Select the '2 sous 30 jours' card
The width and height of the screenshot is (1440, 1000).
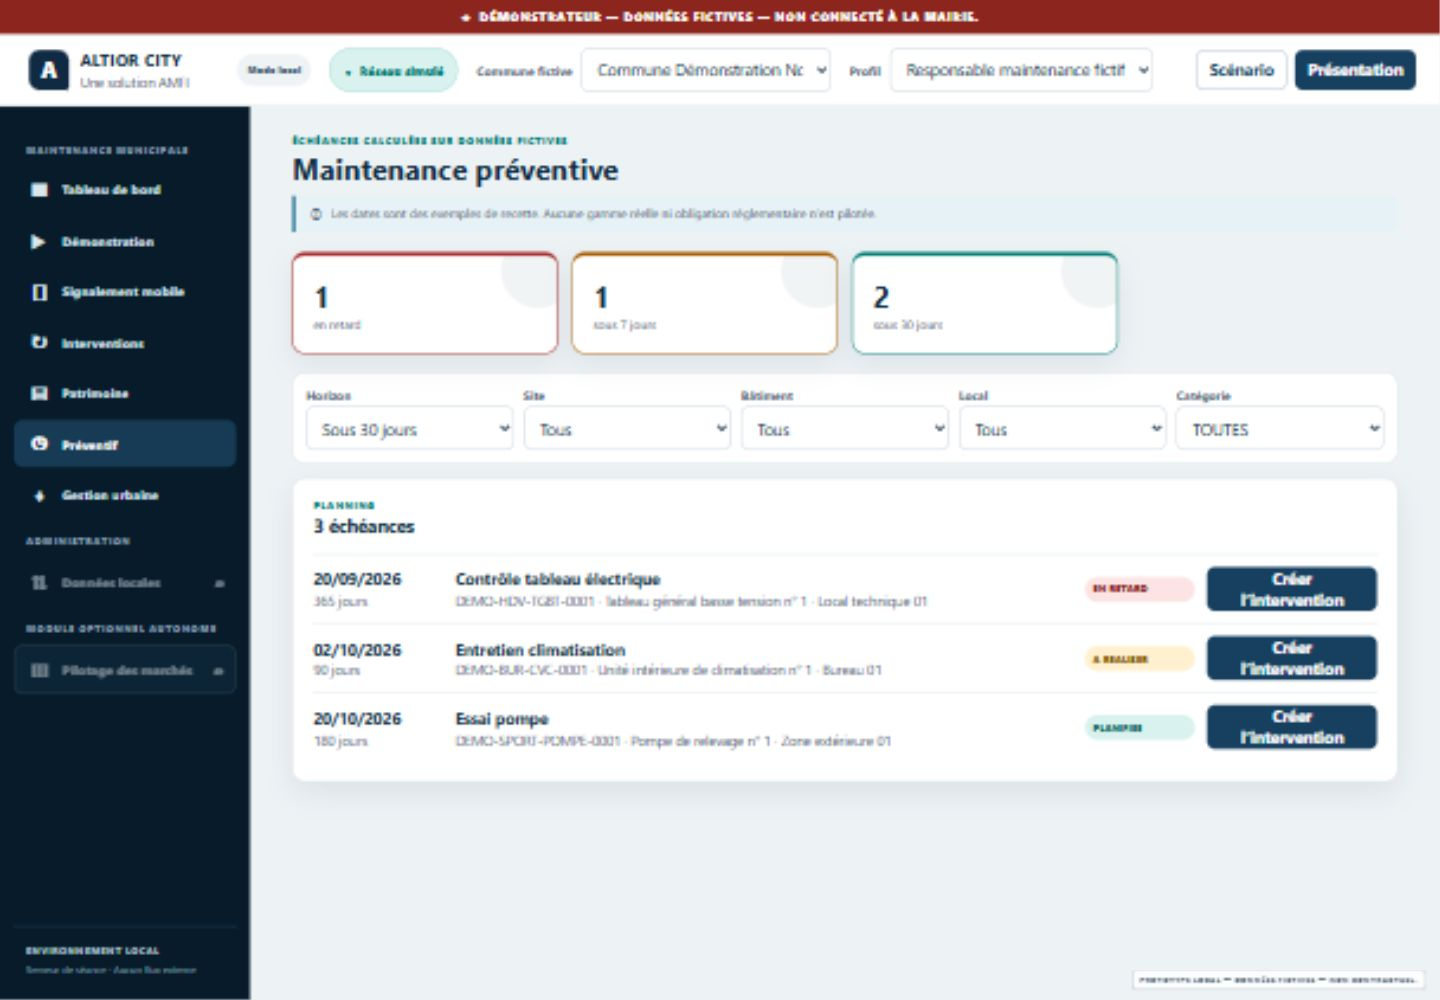point(984,303)
